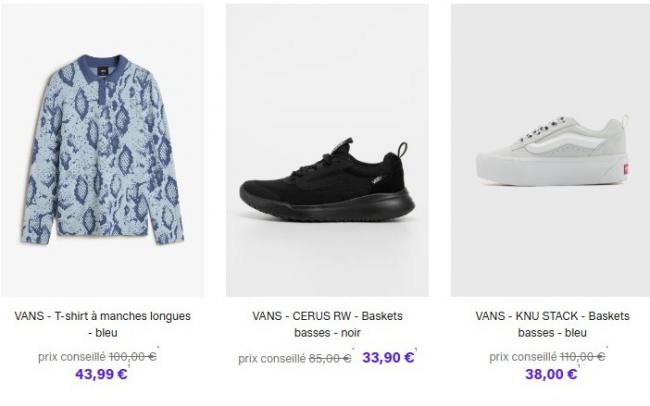
Task: Open the black CERUS RW sneaker image
Action: [x=327, y=150]
